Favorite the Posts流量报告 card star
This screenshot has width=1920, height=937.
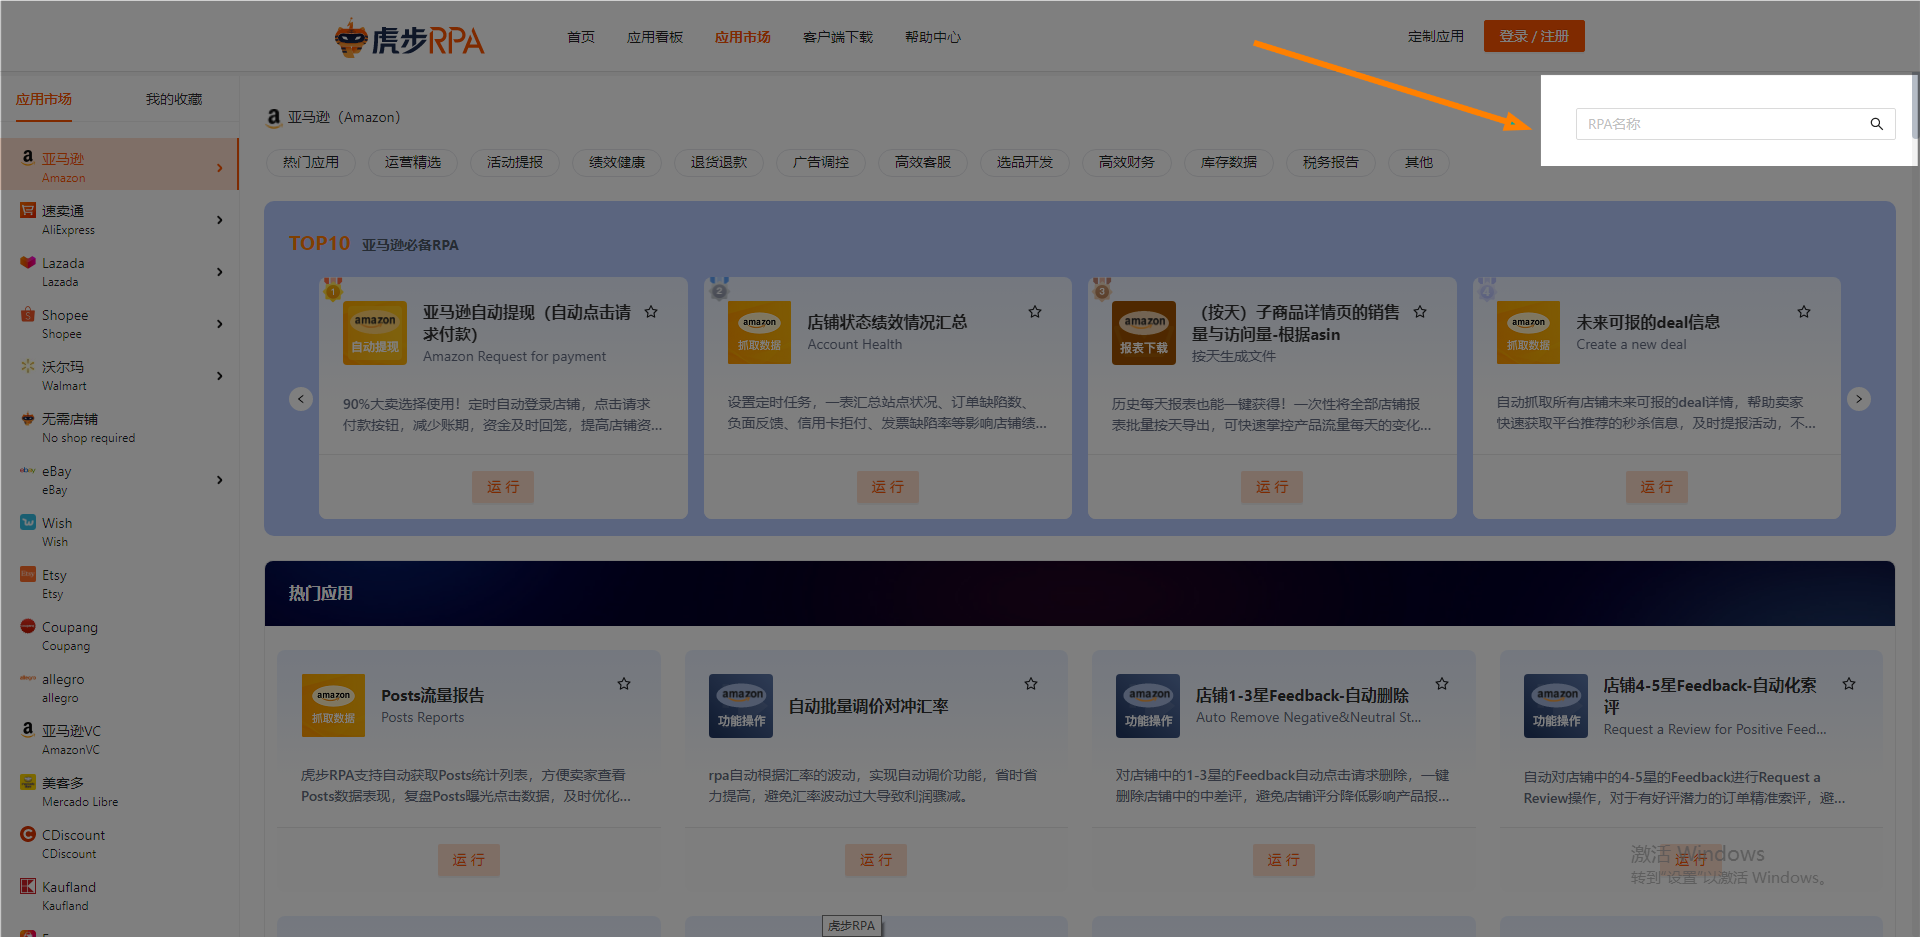coord(624,684)
